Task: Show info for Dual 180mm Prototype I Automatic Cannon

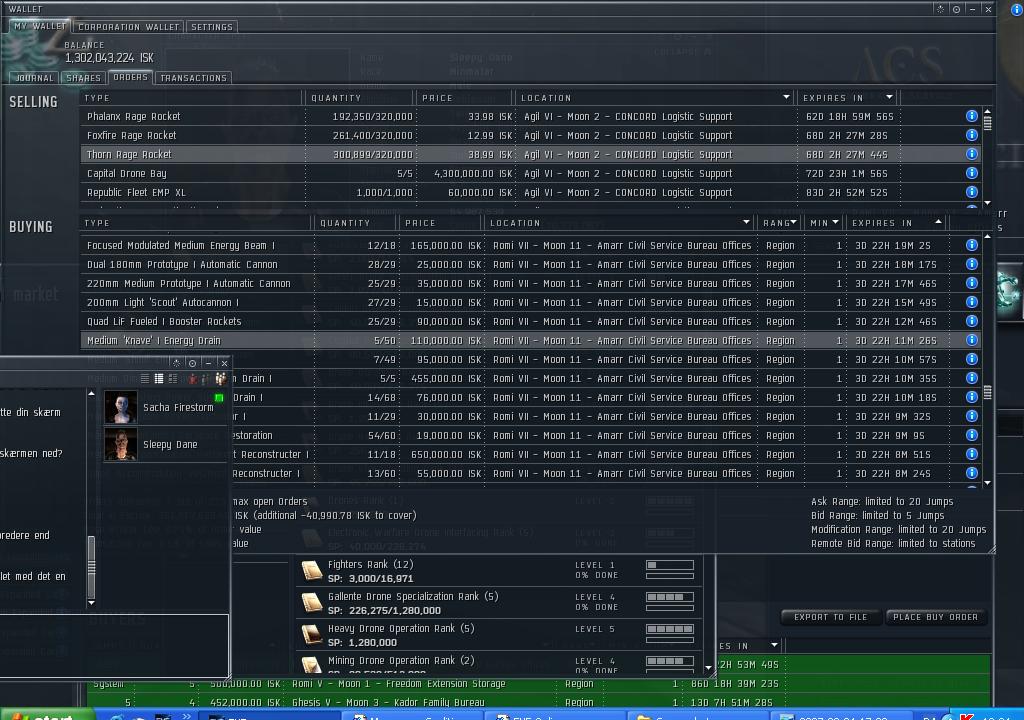Action: point(972,263)
